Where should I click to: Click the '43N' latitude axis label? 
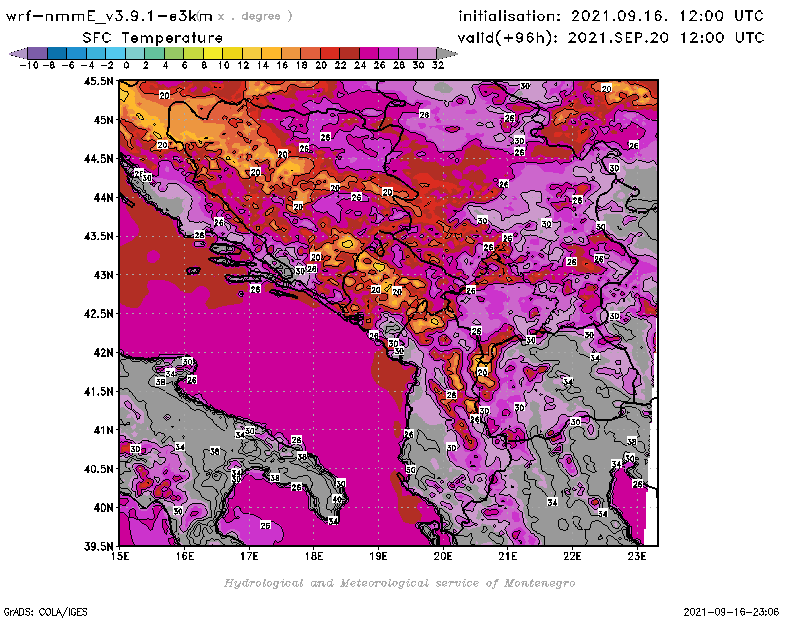(103, 275)
